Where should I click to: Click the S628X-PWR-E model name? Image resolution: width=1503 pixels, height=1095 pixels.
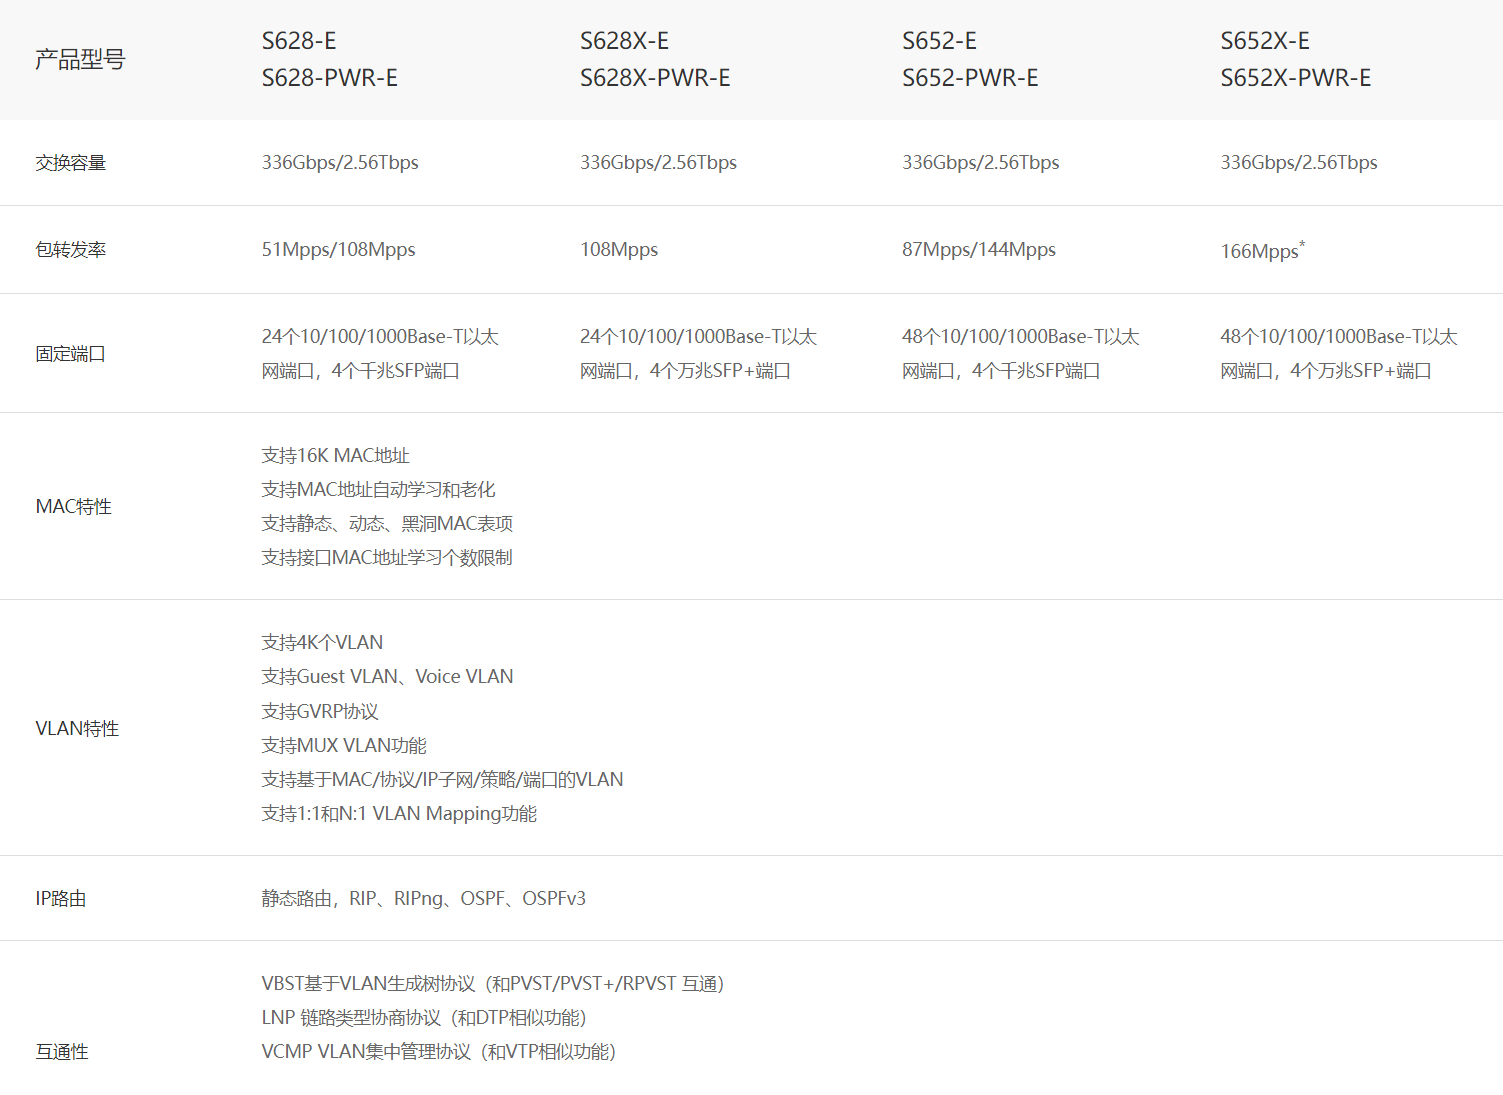click(655, 78)
